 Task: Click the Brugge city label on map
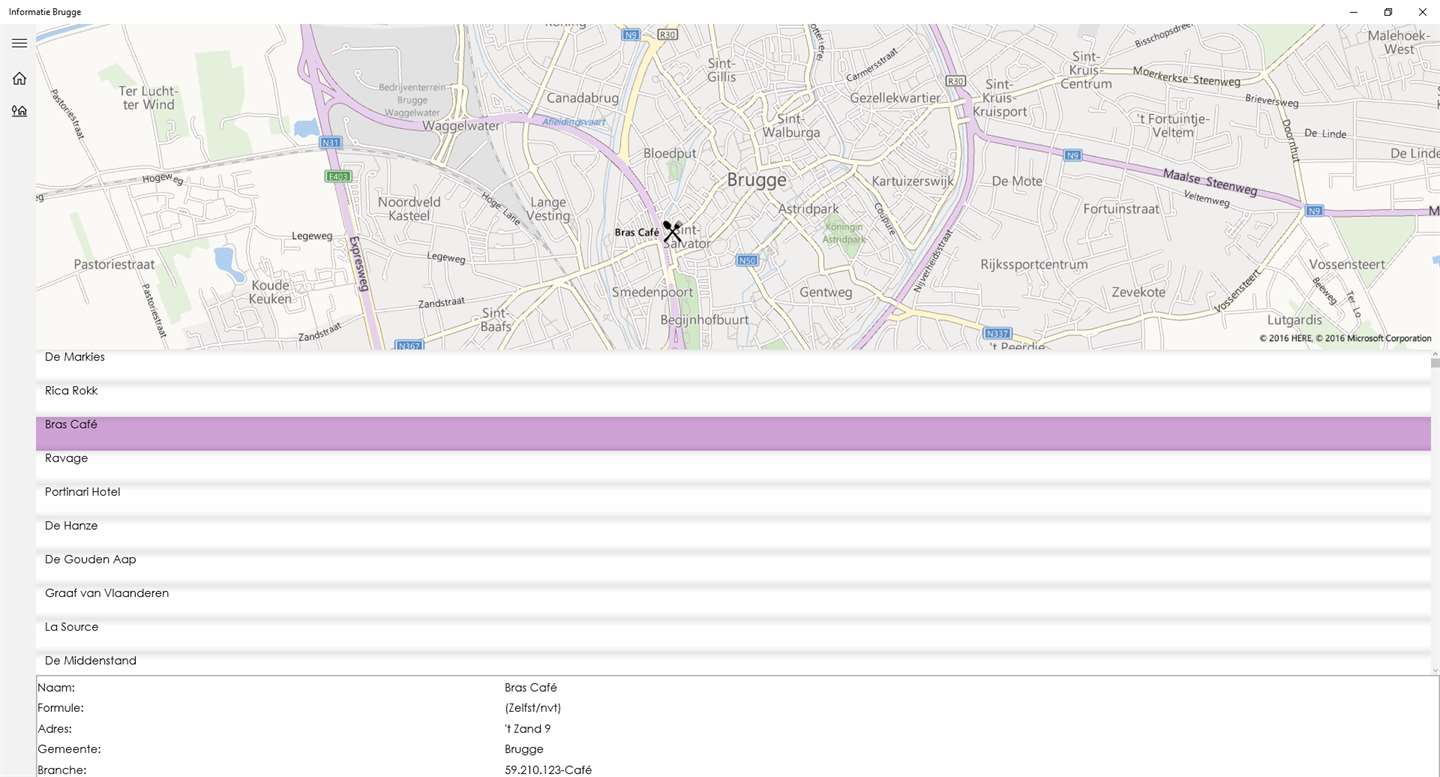point(757,180)
